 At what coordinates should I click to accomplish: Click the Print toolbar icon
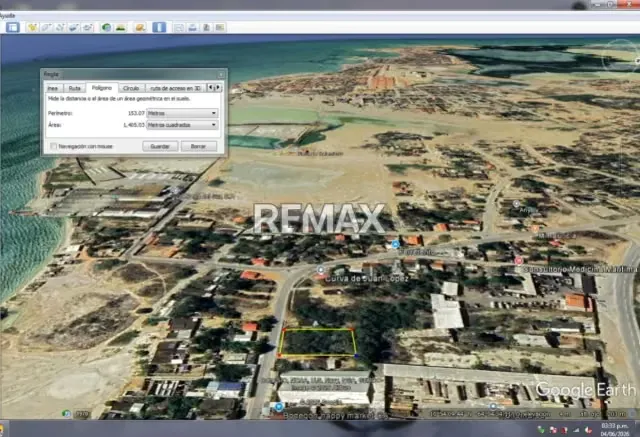coord(193,28)
